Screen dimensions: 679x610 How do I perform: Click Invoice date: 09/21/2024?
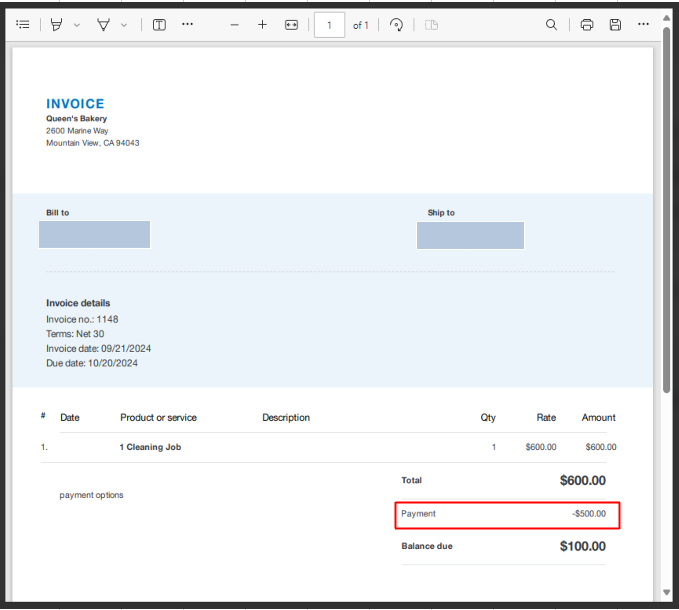coord(98,349)
